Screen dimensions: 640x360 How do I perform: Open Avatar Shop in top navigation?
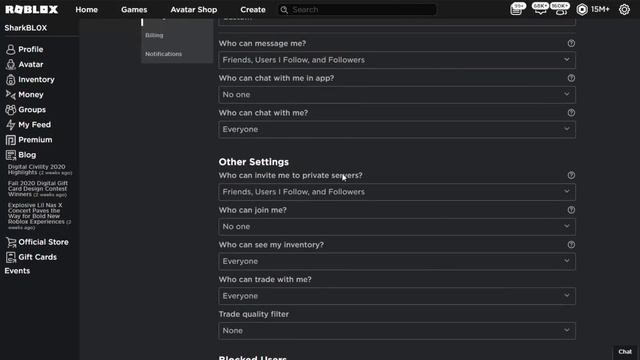tap(194, 10)
